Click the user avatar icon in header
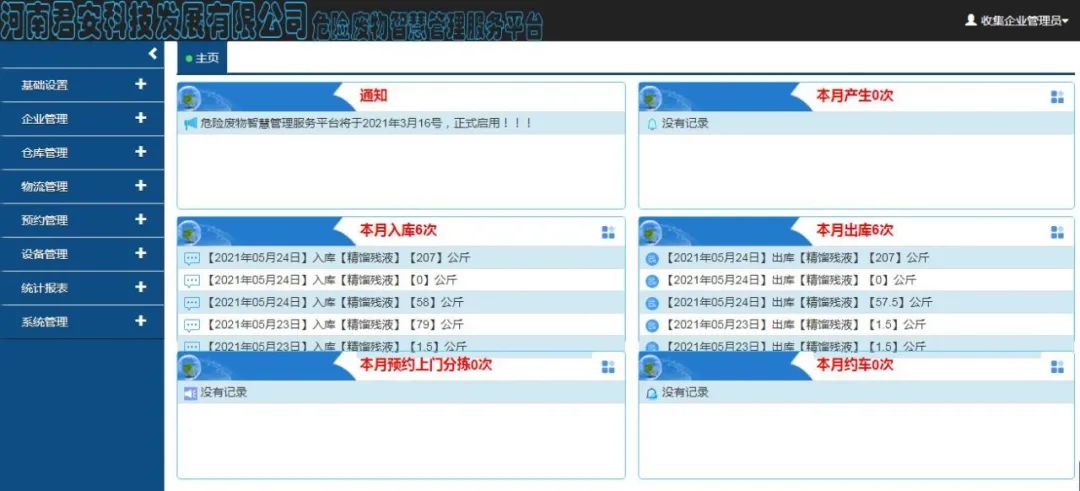The image size is (1080, 491). 971,20
